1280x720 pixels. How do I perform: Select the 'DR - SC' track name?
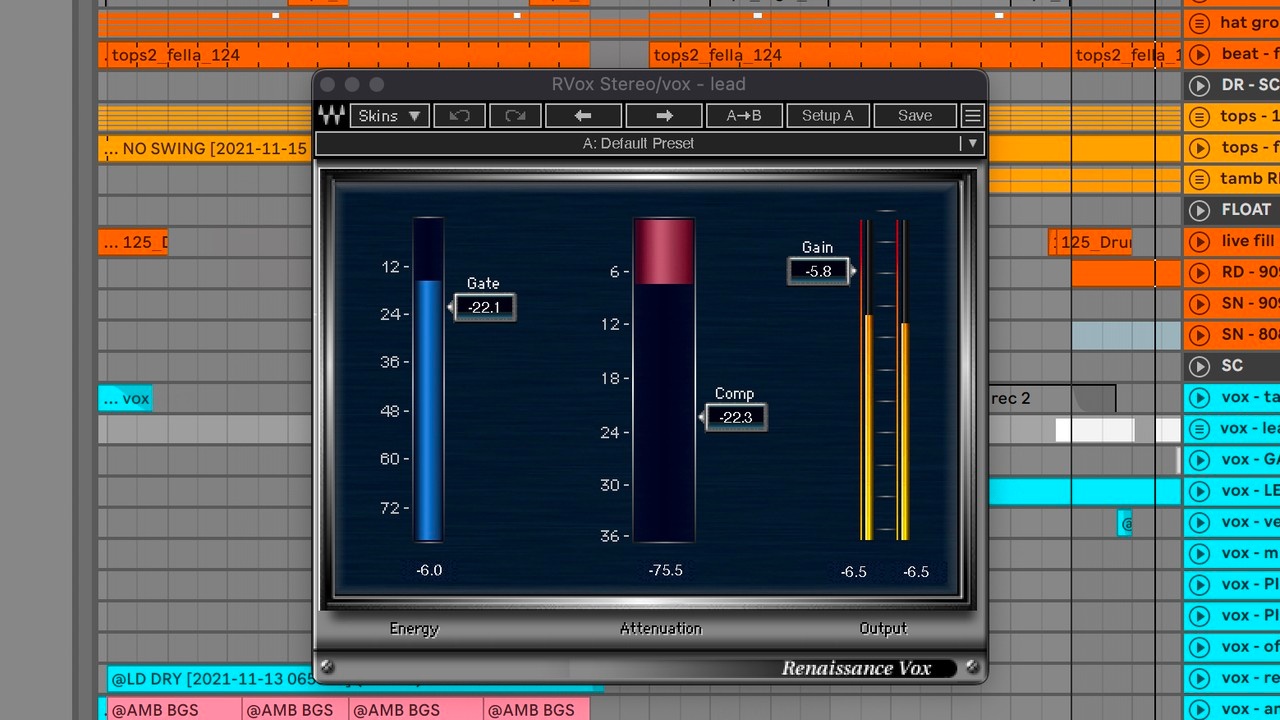[1250, 86]
